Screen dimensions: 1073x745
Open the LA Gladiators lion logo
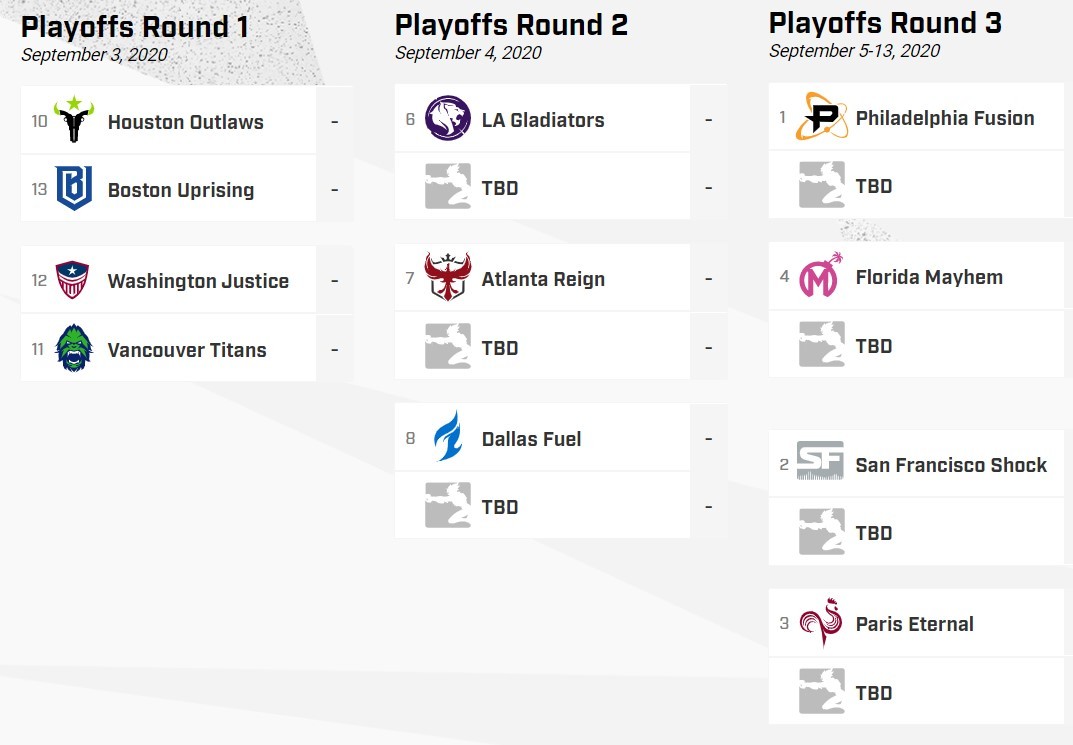click(448, 118)
